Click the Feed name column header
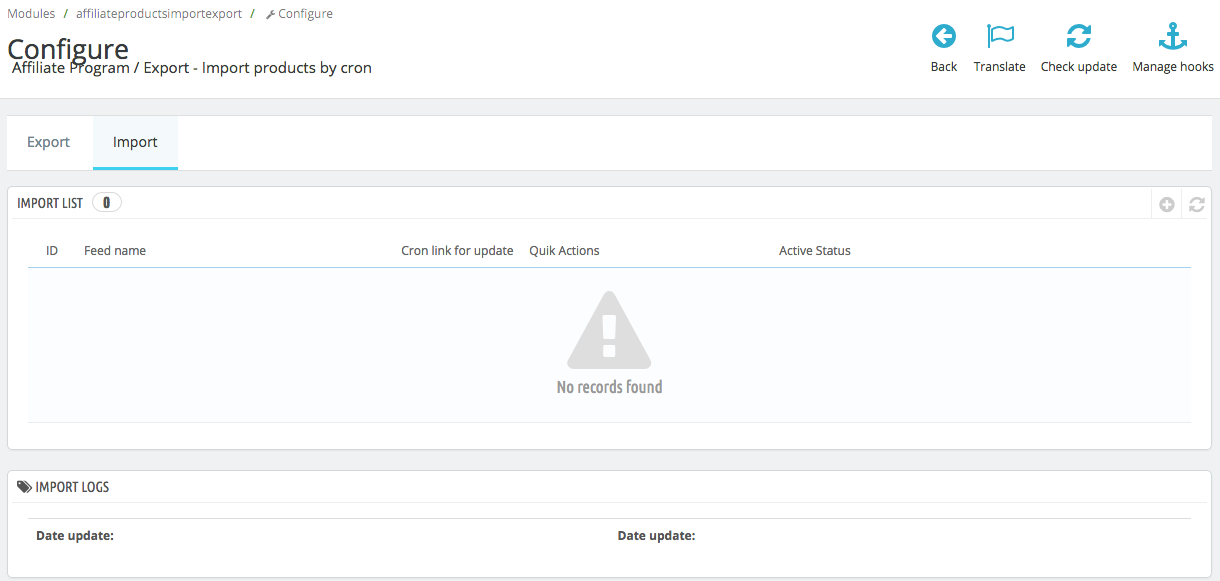The width and height of the screenshot is (1220, 581). pyautogui.click(x=115, y=251)
